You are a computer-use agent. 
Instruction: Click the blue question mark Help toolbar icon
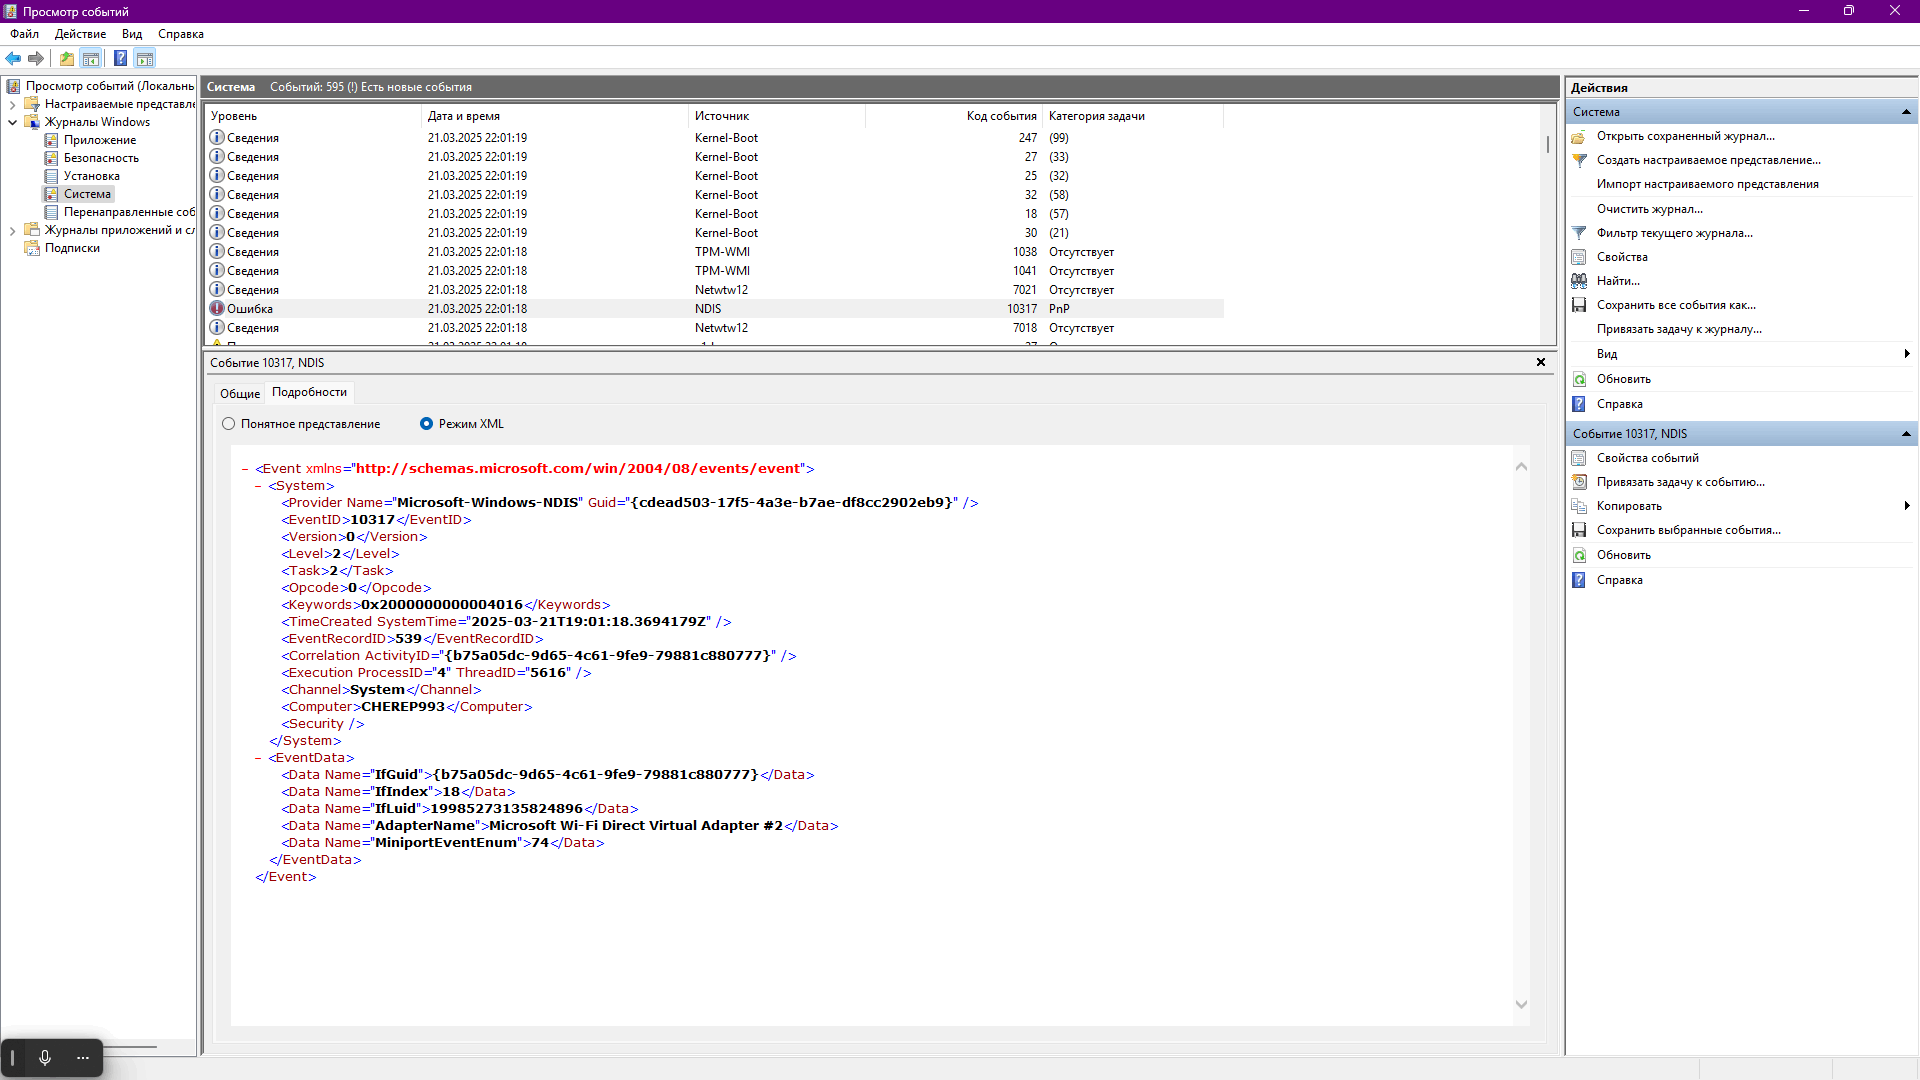click(120, 58)
